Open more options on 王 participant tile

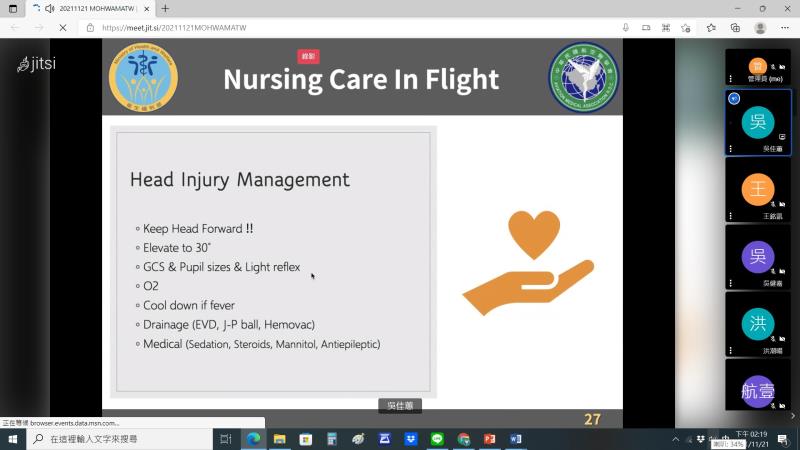point(731,215)
